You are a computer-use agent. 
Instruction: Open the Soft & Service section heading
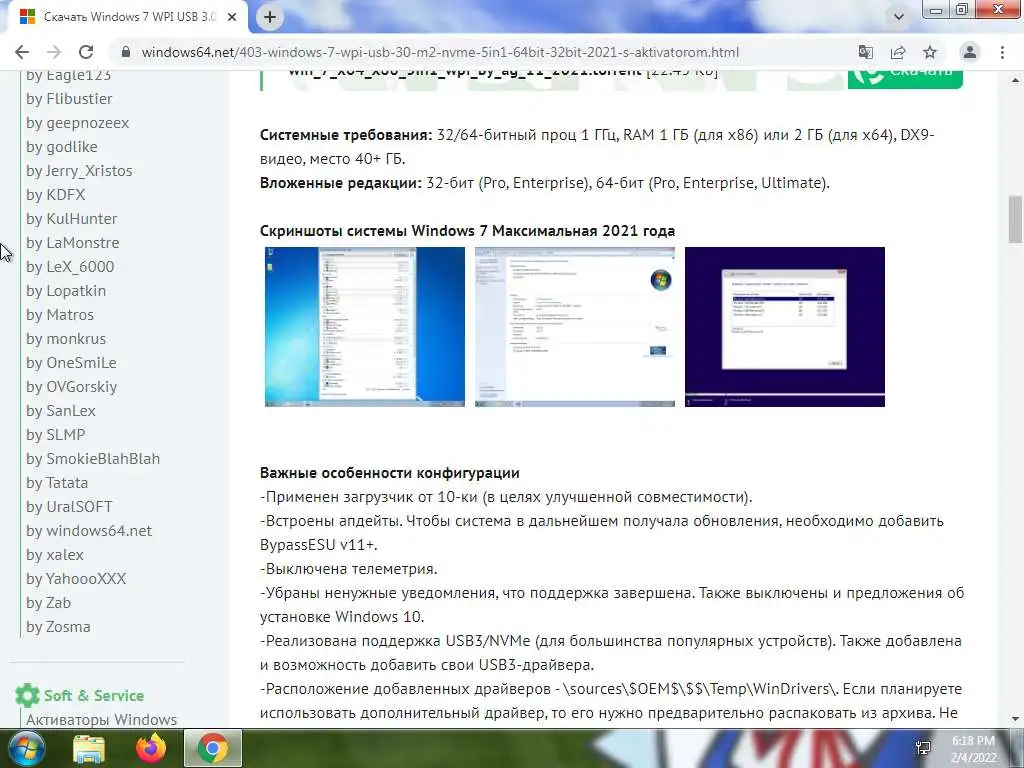click(x=93, y=696)
